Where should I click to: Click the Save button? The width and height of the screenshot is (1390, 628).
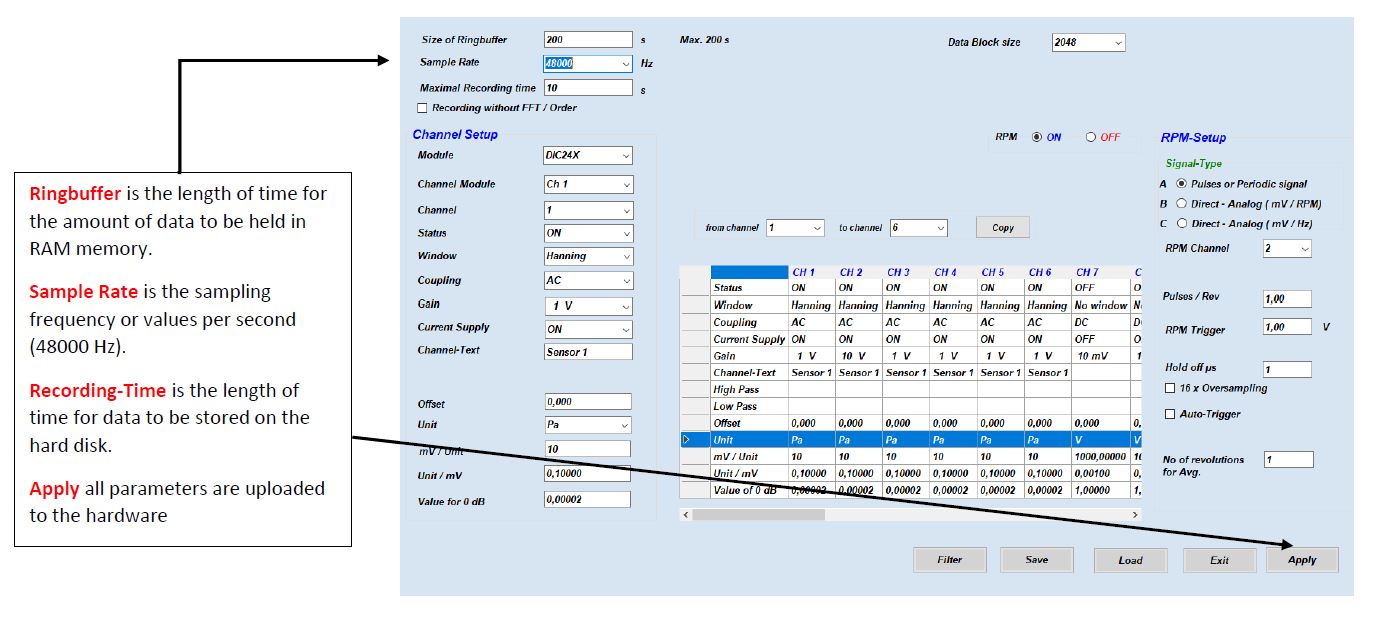(x=1036, y=560)
